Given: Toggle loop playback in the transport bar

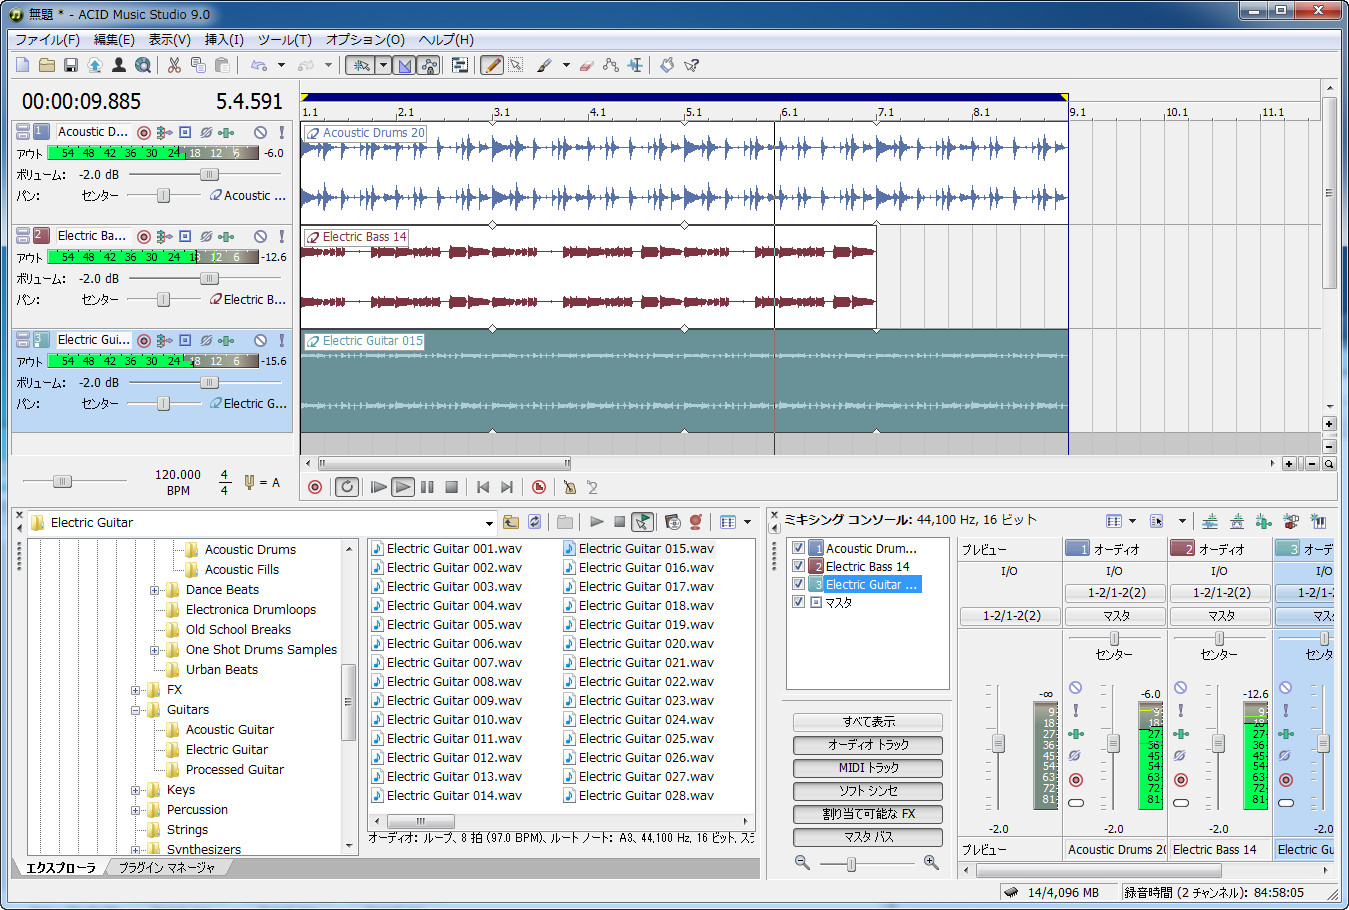Looking at the screenshot, I should point(347,487).
